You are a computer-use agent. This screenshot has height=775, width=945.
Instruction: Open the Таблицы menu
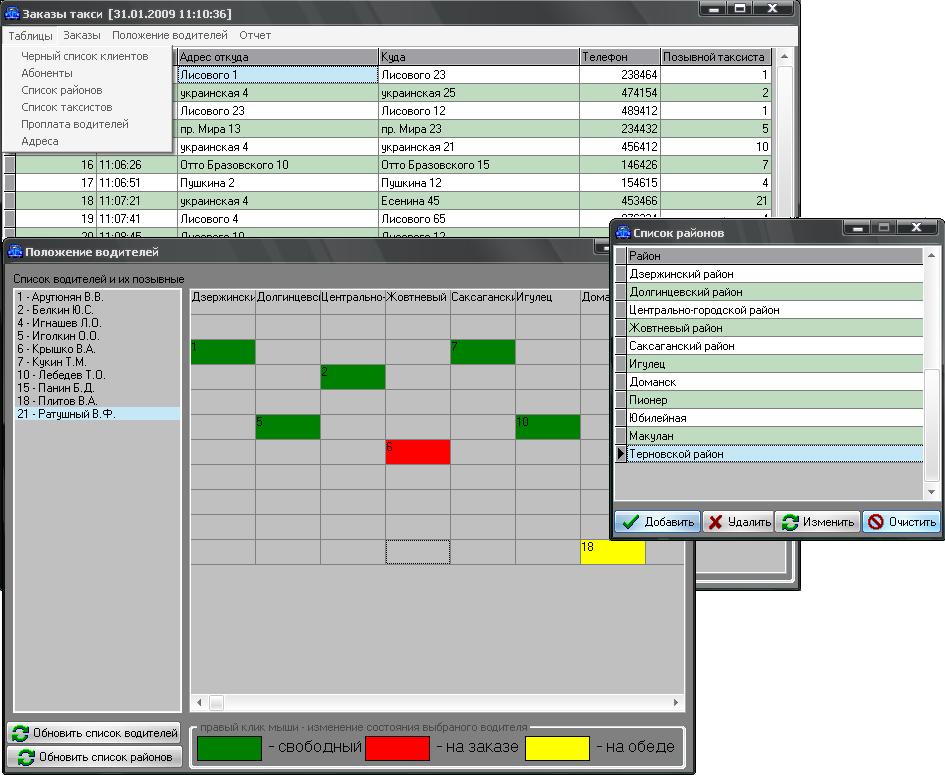pos(30,36)
